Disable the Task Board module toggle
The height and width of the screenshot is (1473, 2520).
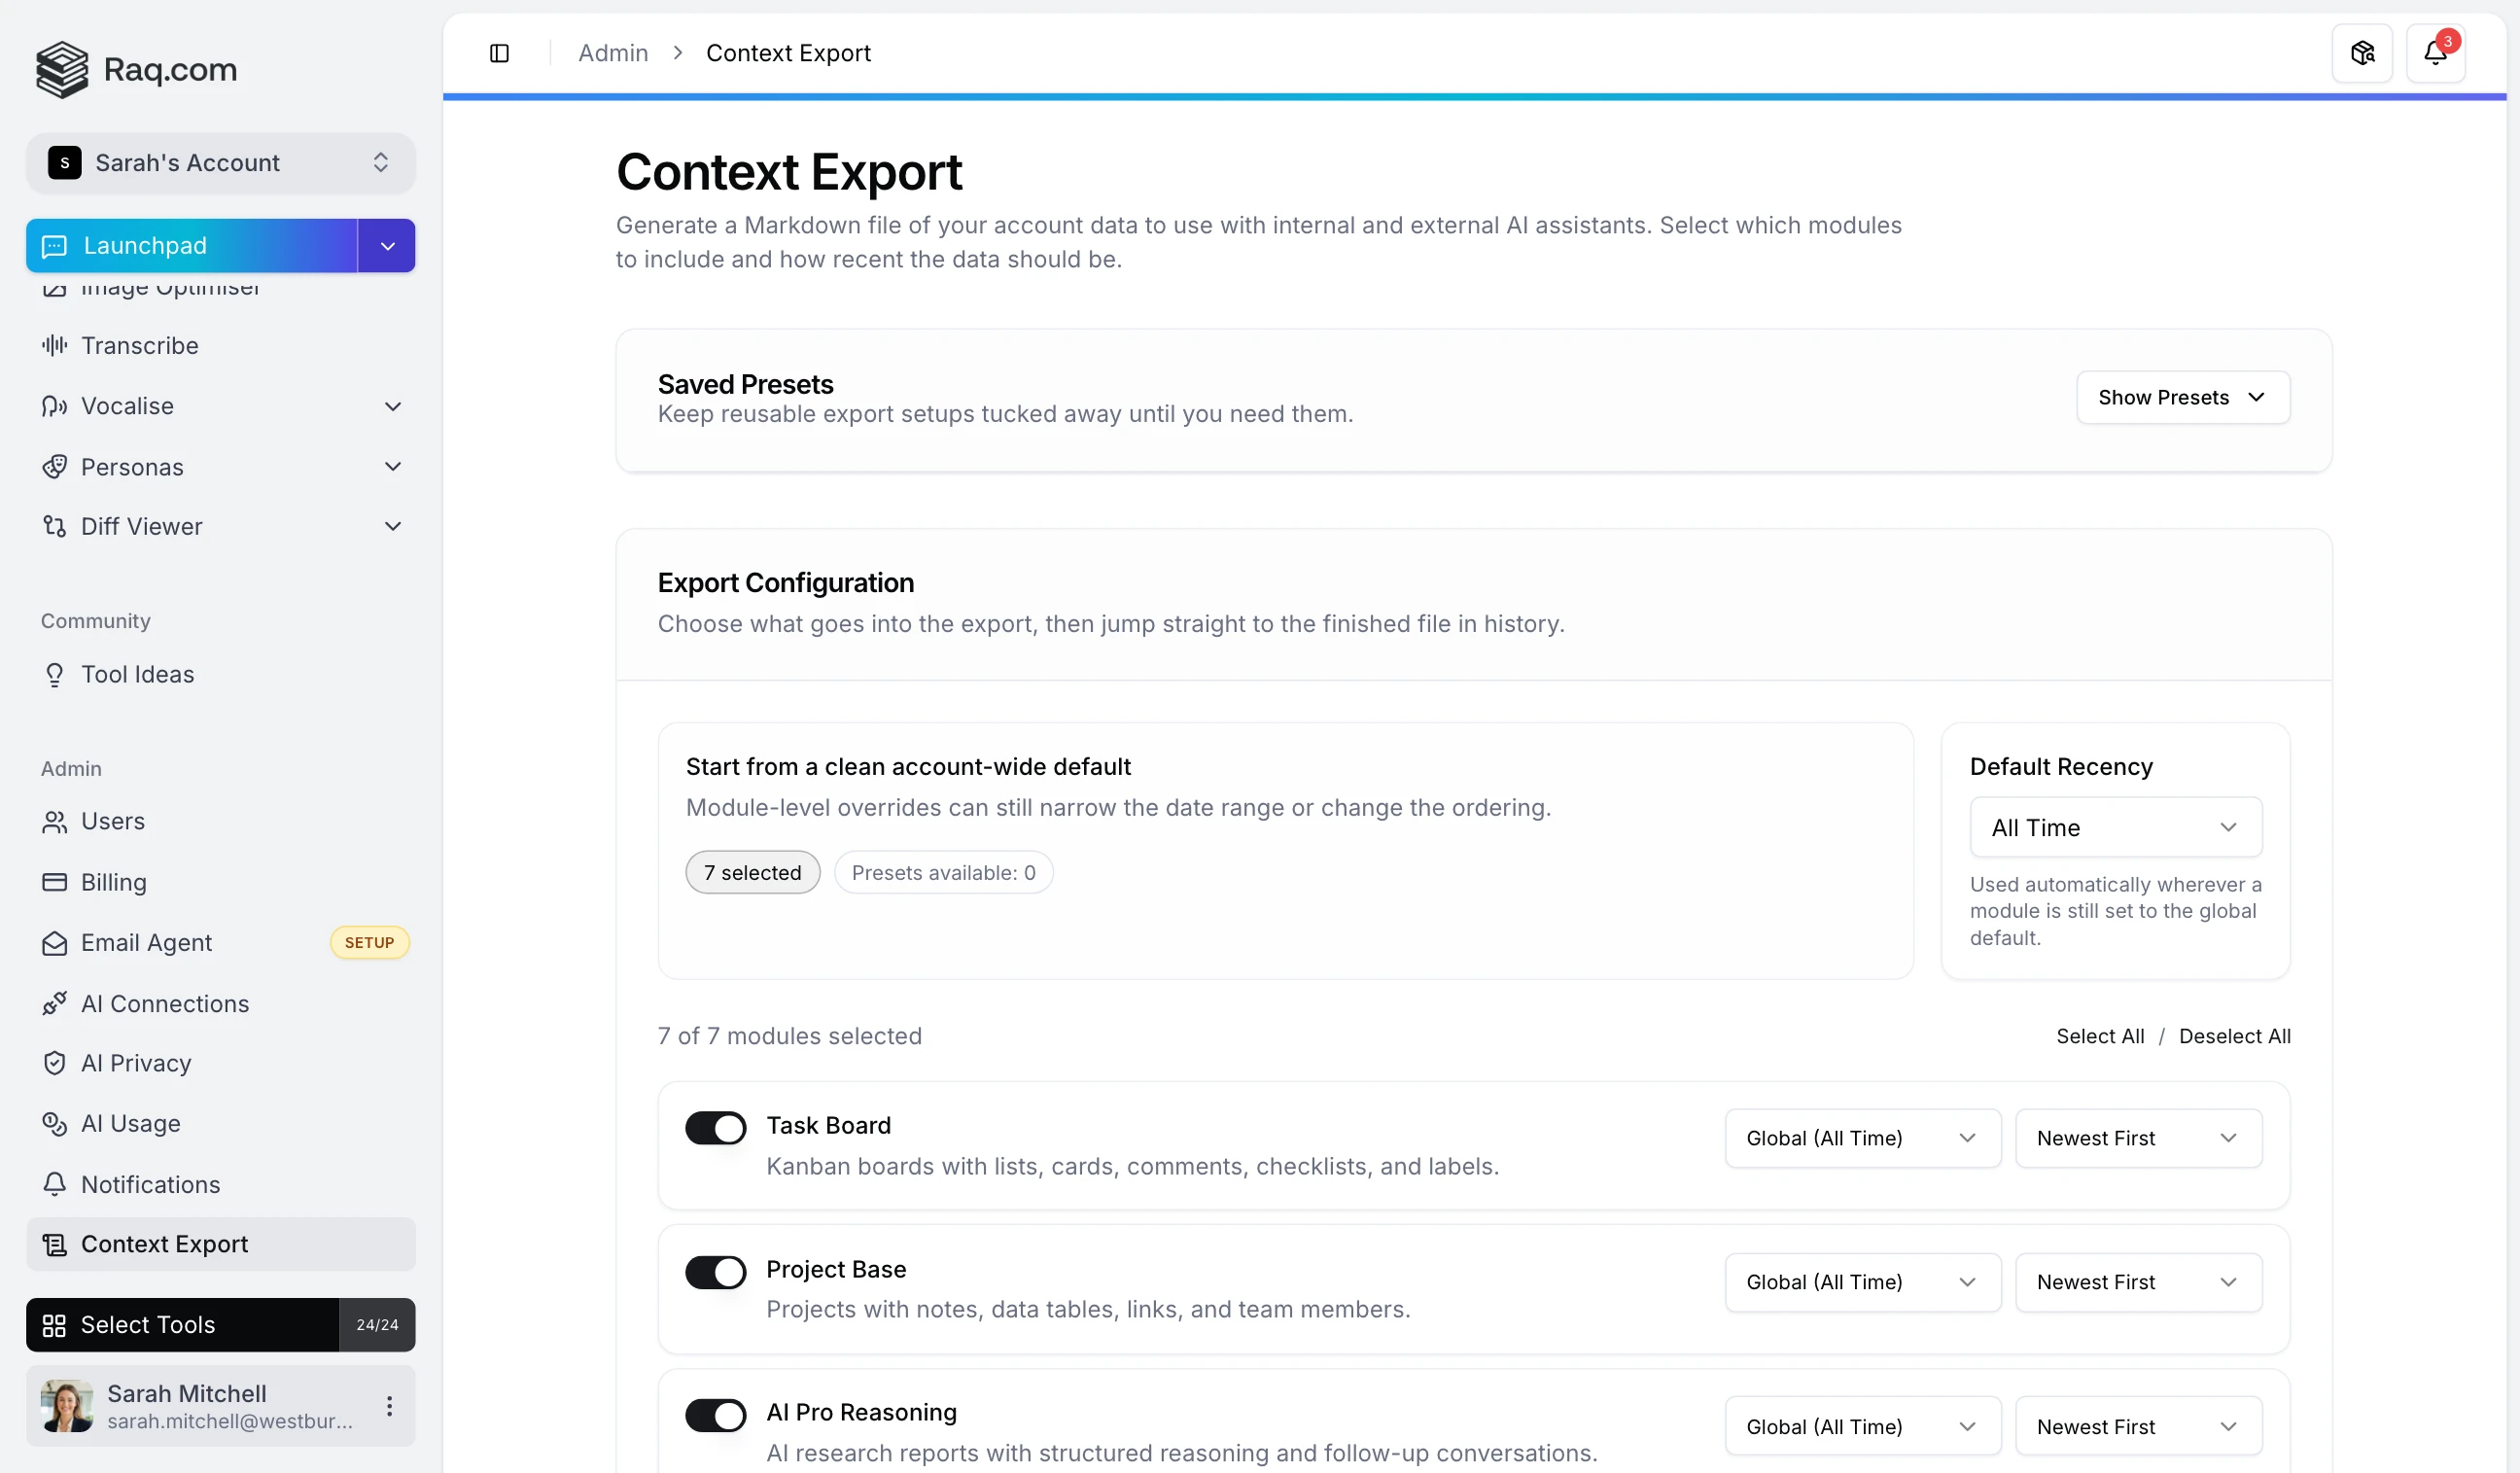tap(714, 1127)
